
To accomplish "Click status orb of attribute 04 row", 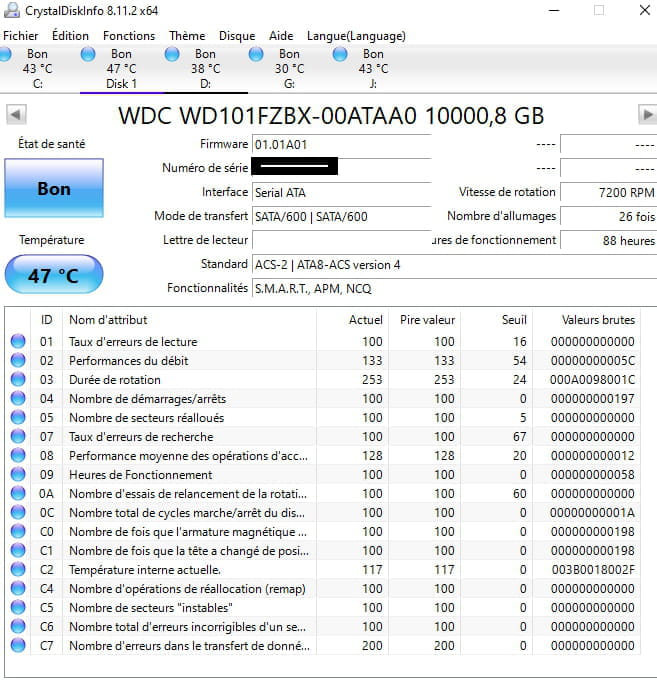I will [x=18, y=398].
